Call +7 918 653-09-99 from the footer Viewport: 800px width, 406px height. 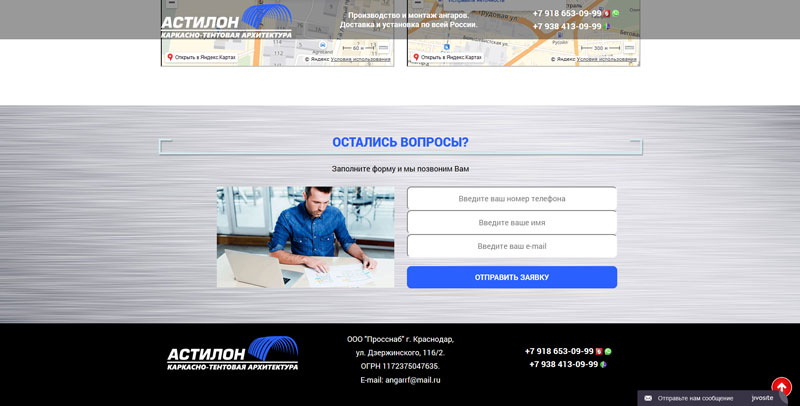pos(559,351)
